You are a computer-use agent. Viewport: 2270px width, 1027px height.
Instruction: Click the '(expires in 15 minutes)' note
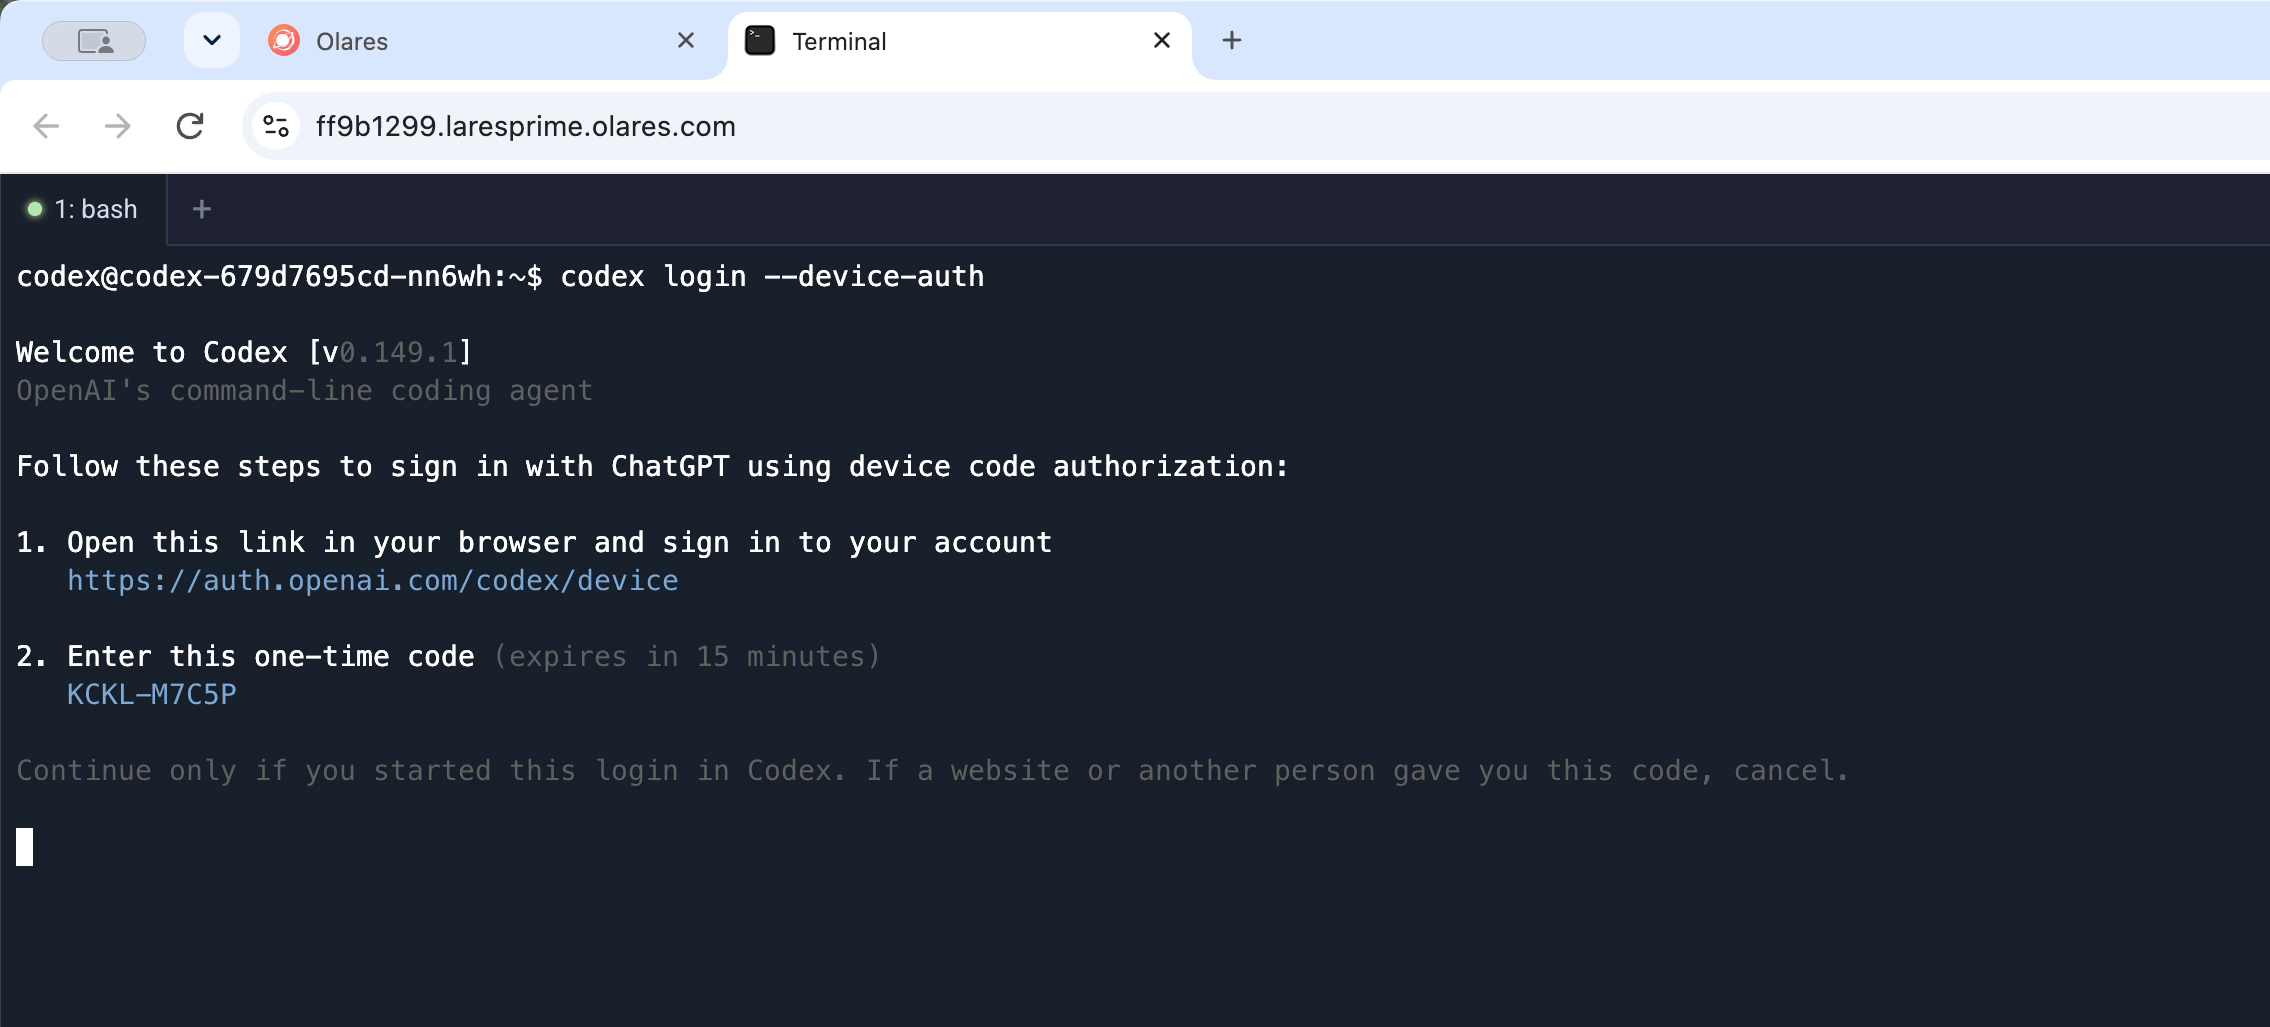[x=687, y=657]
